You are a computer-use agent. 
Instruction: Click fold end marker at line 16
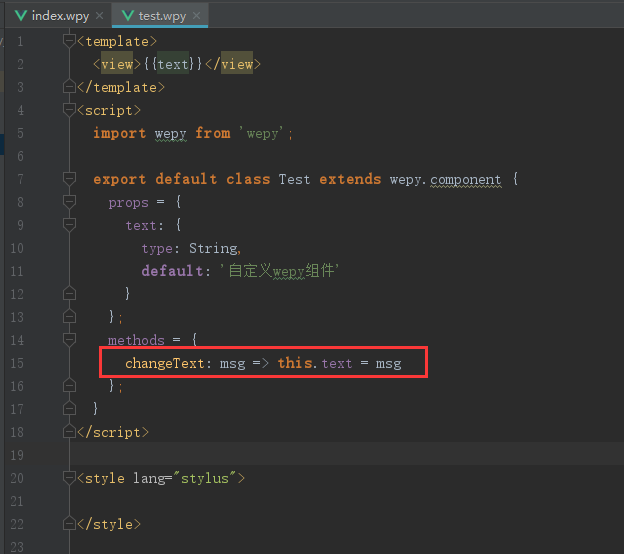pyautogui.click(x=69, y=385)
